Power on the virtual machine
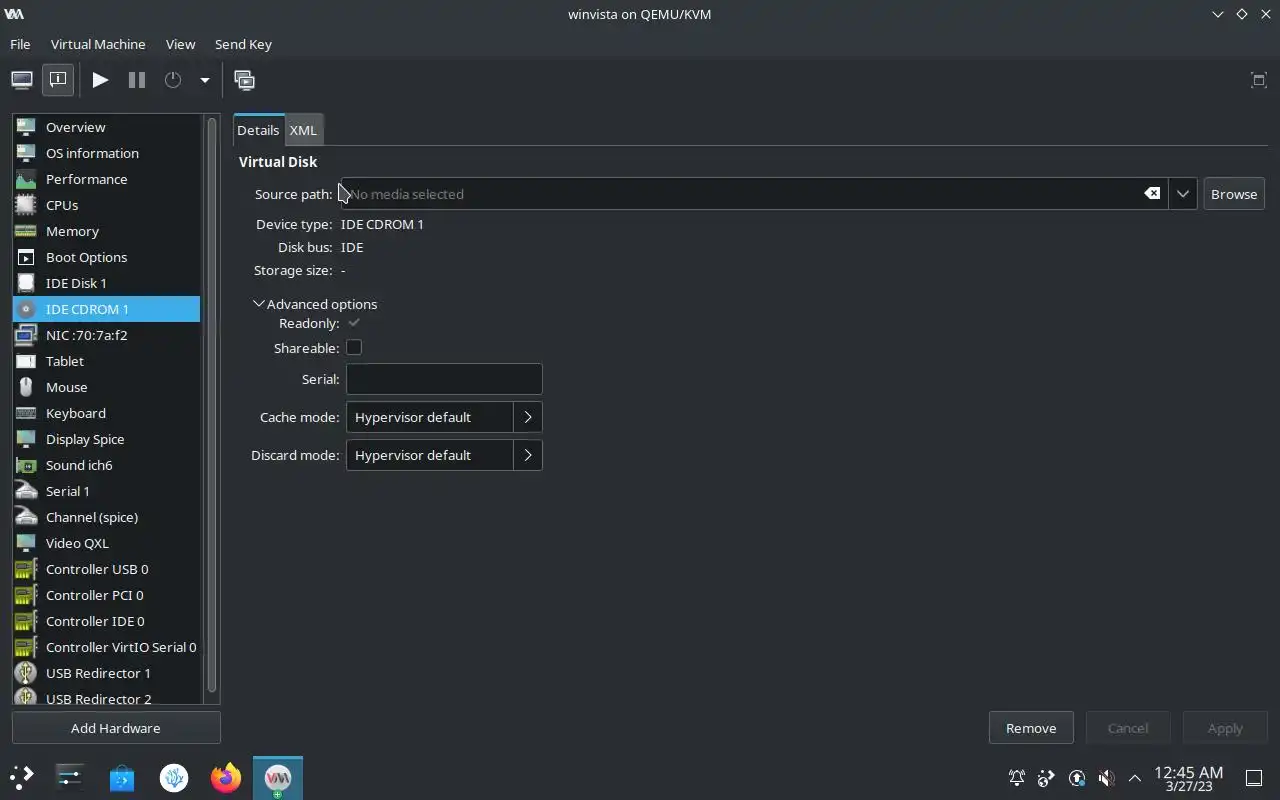The height and width of the screenshot is (800, 1280). (x=100, y=80)
